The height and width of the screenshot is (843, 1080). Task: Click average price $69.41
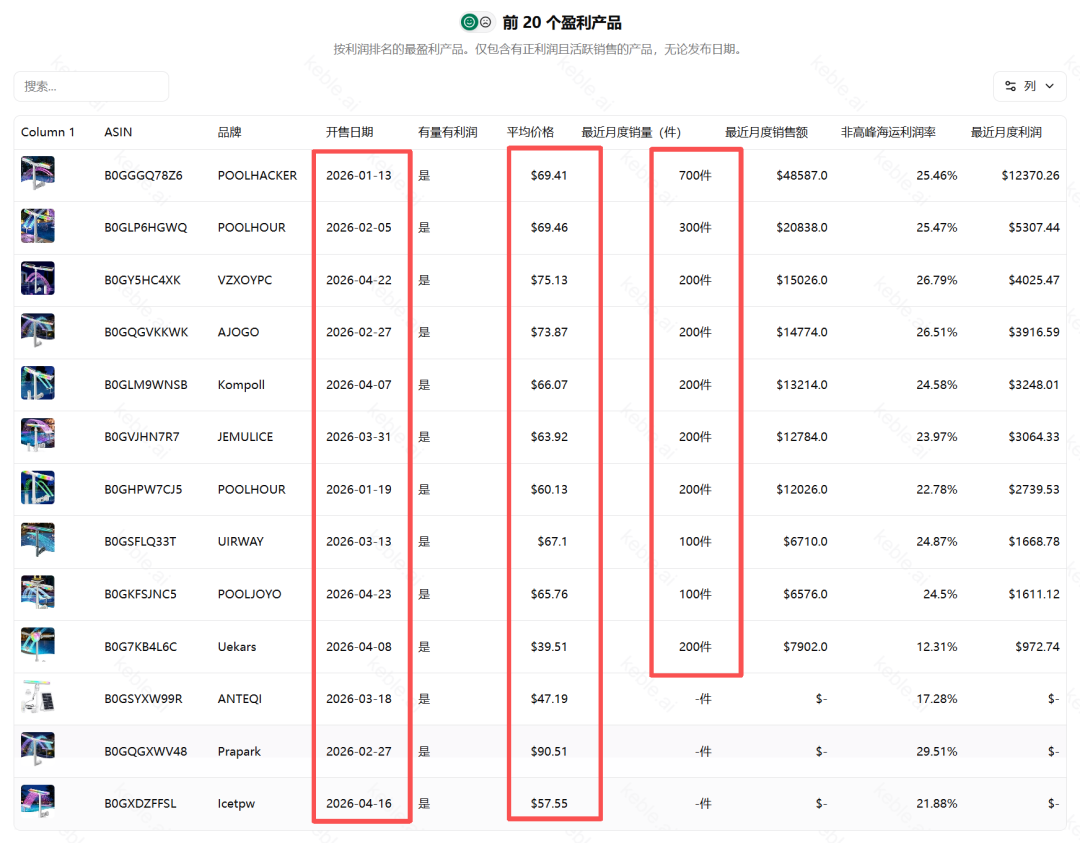click(549, 176)
